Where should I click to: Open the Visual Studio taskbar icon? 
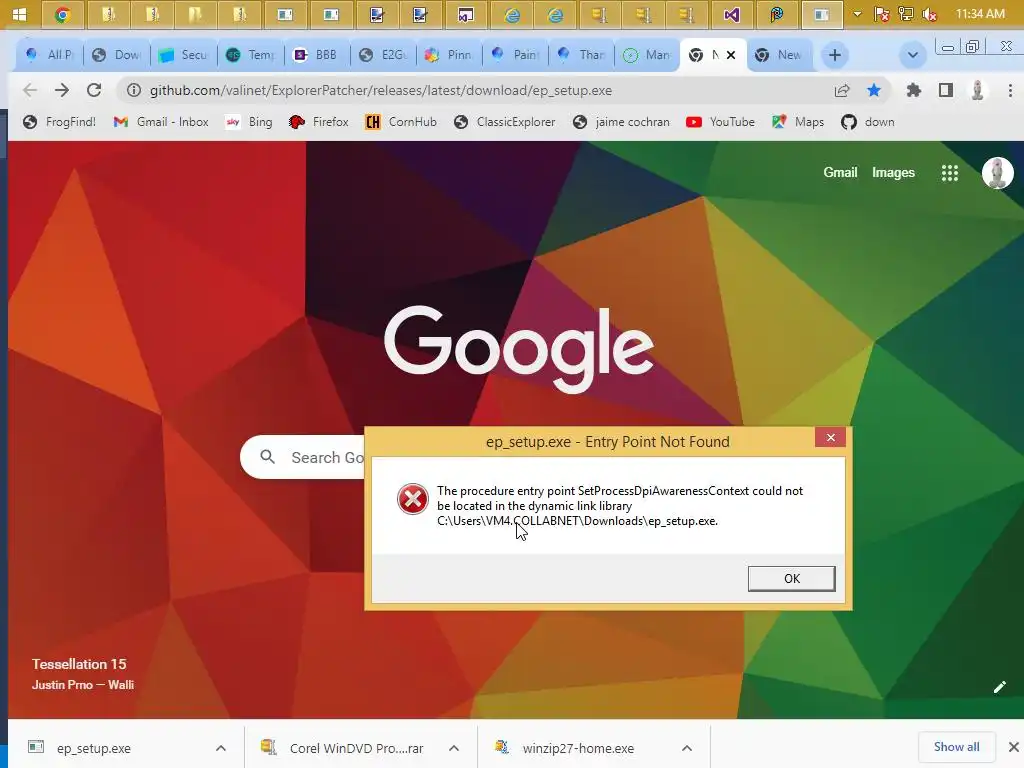coord(731,14)
